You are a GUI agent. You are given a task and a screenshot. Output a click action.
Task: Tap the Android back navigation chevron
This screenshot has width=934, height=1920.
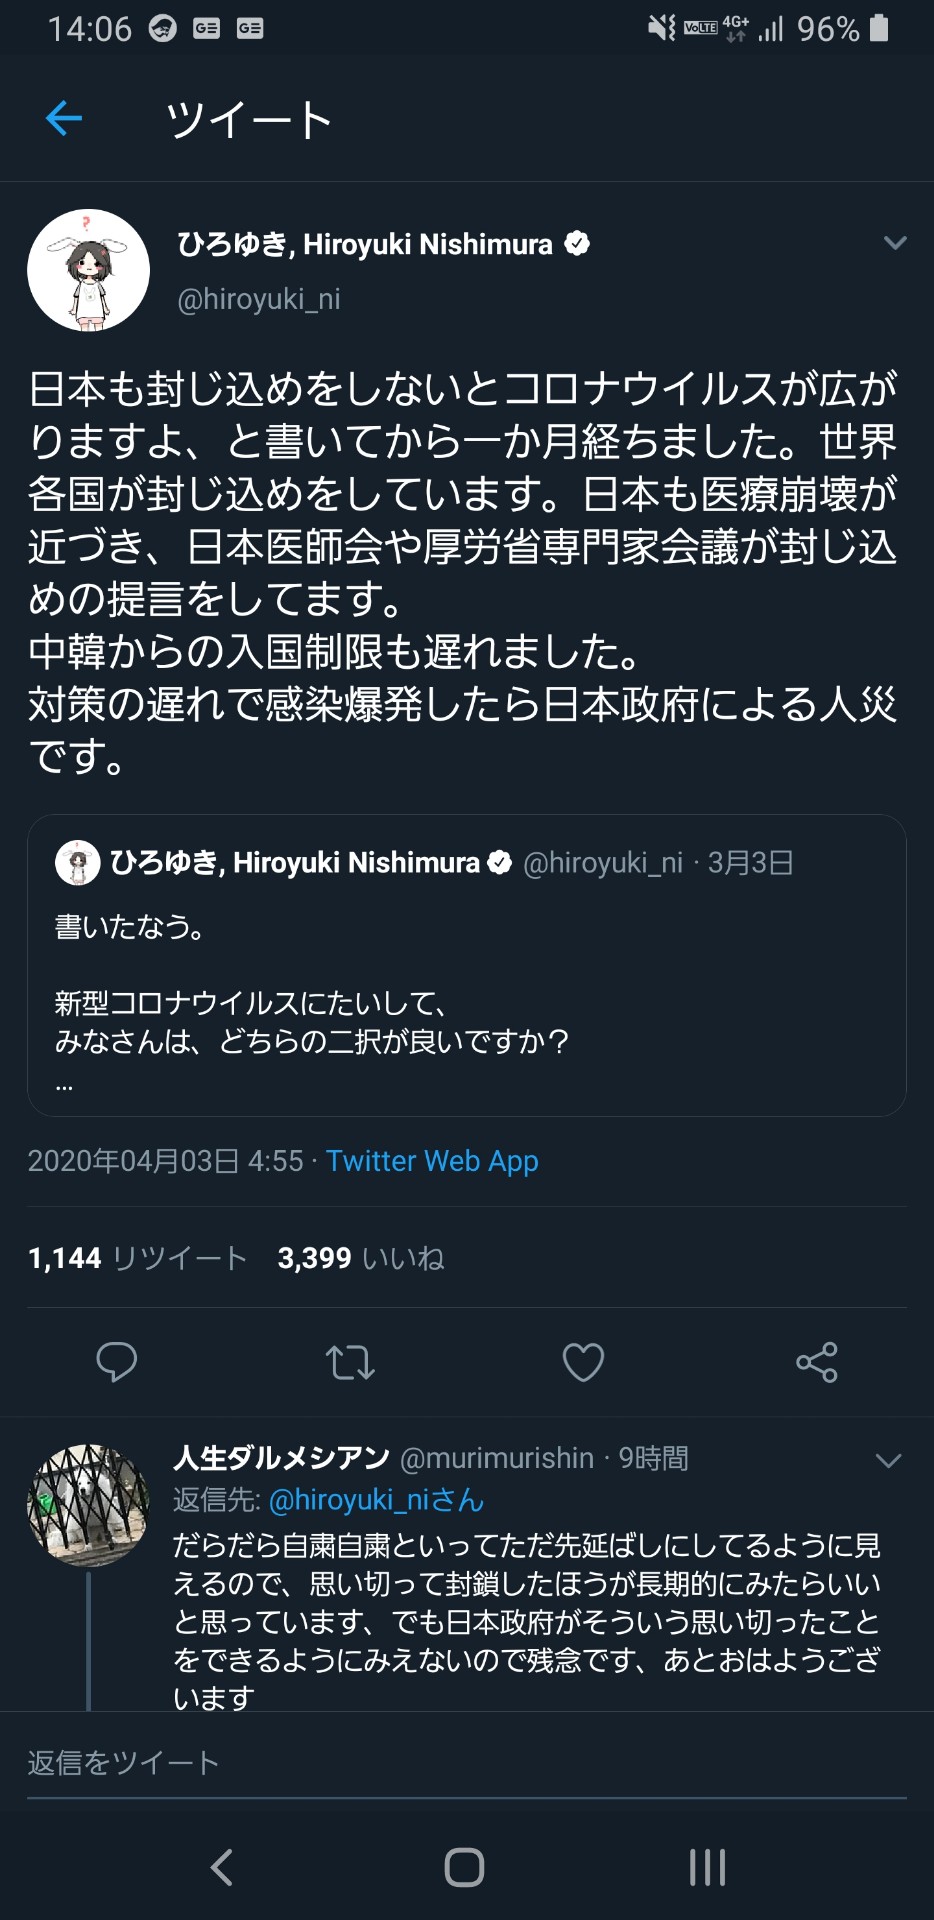[x=222, y=1866]
